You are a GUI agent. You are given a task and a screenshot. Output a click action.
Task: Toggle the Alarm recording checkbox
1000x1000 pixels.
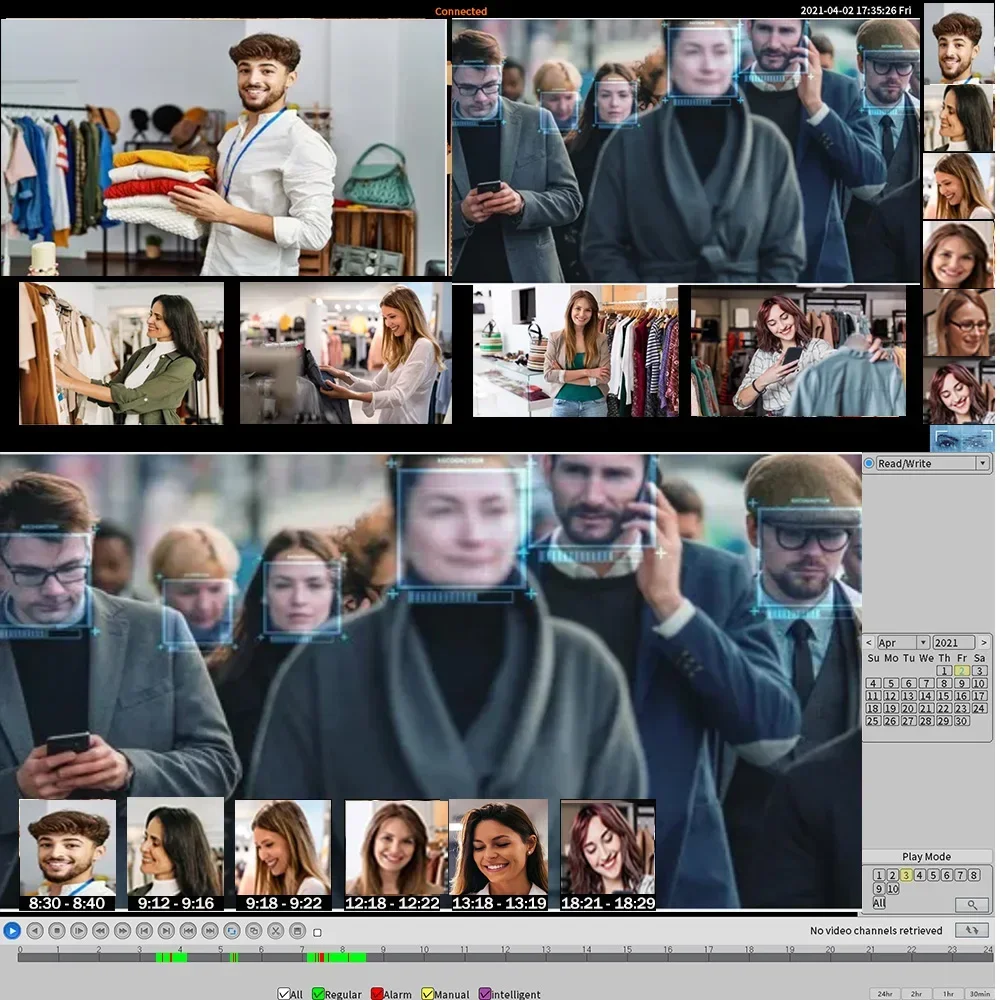click(377, 994)
